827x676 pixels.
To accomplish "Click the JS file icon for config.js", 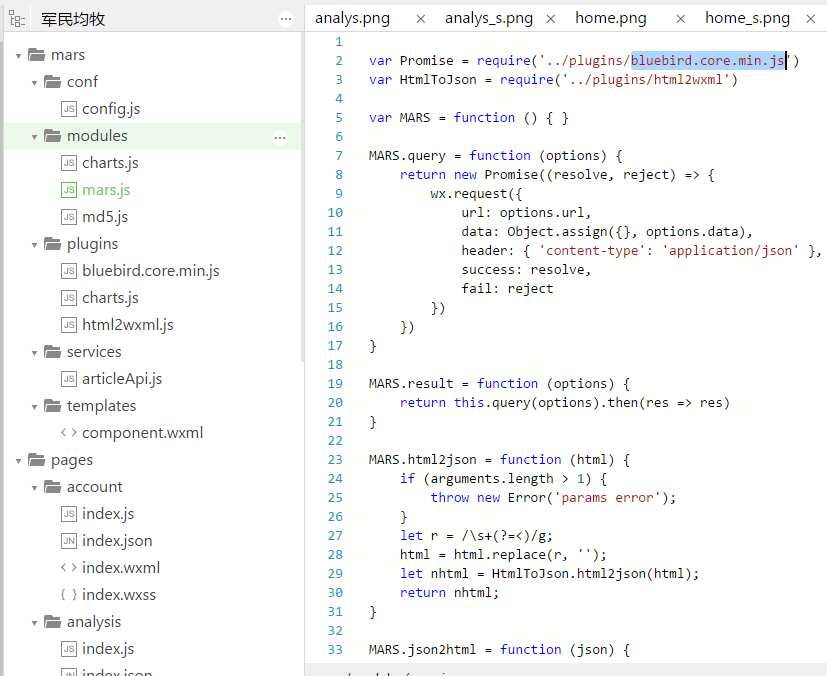I will pos(68,109).
